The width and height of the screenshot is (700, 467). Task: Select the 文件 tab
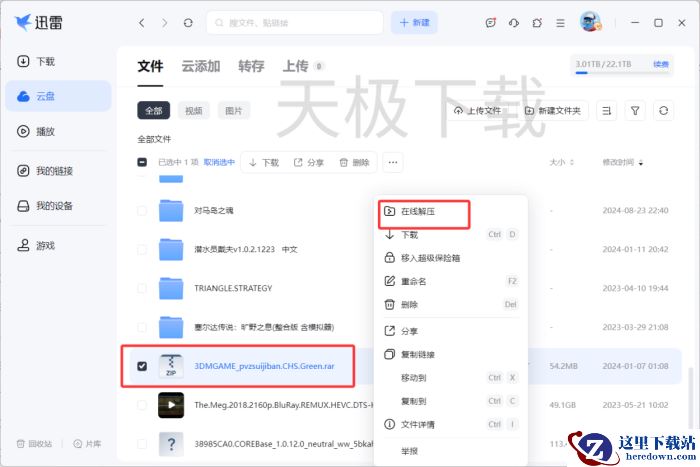click(x=150, y=66)
